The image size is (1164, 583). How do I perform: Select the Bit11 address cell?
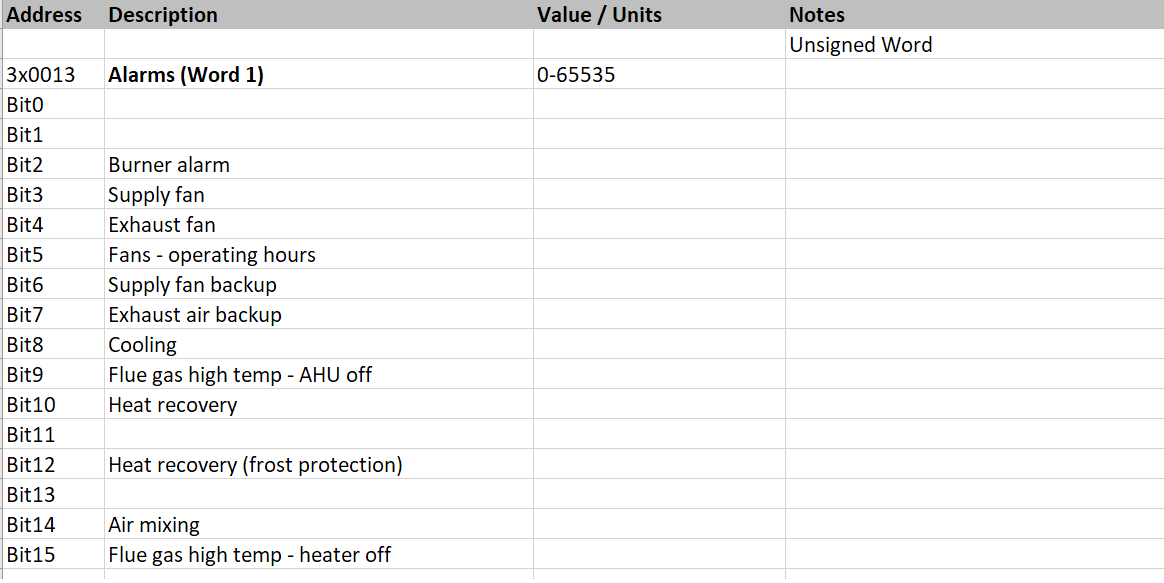click(x=31, y=435)
